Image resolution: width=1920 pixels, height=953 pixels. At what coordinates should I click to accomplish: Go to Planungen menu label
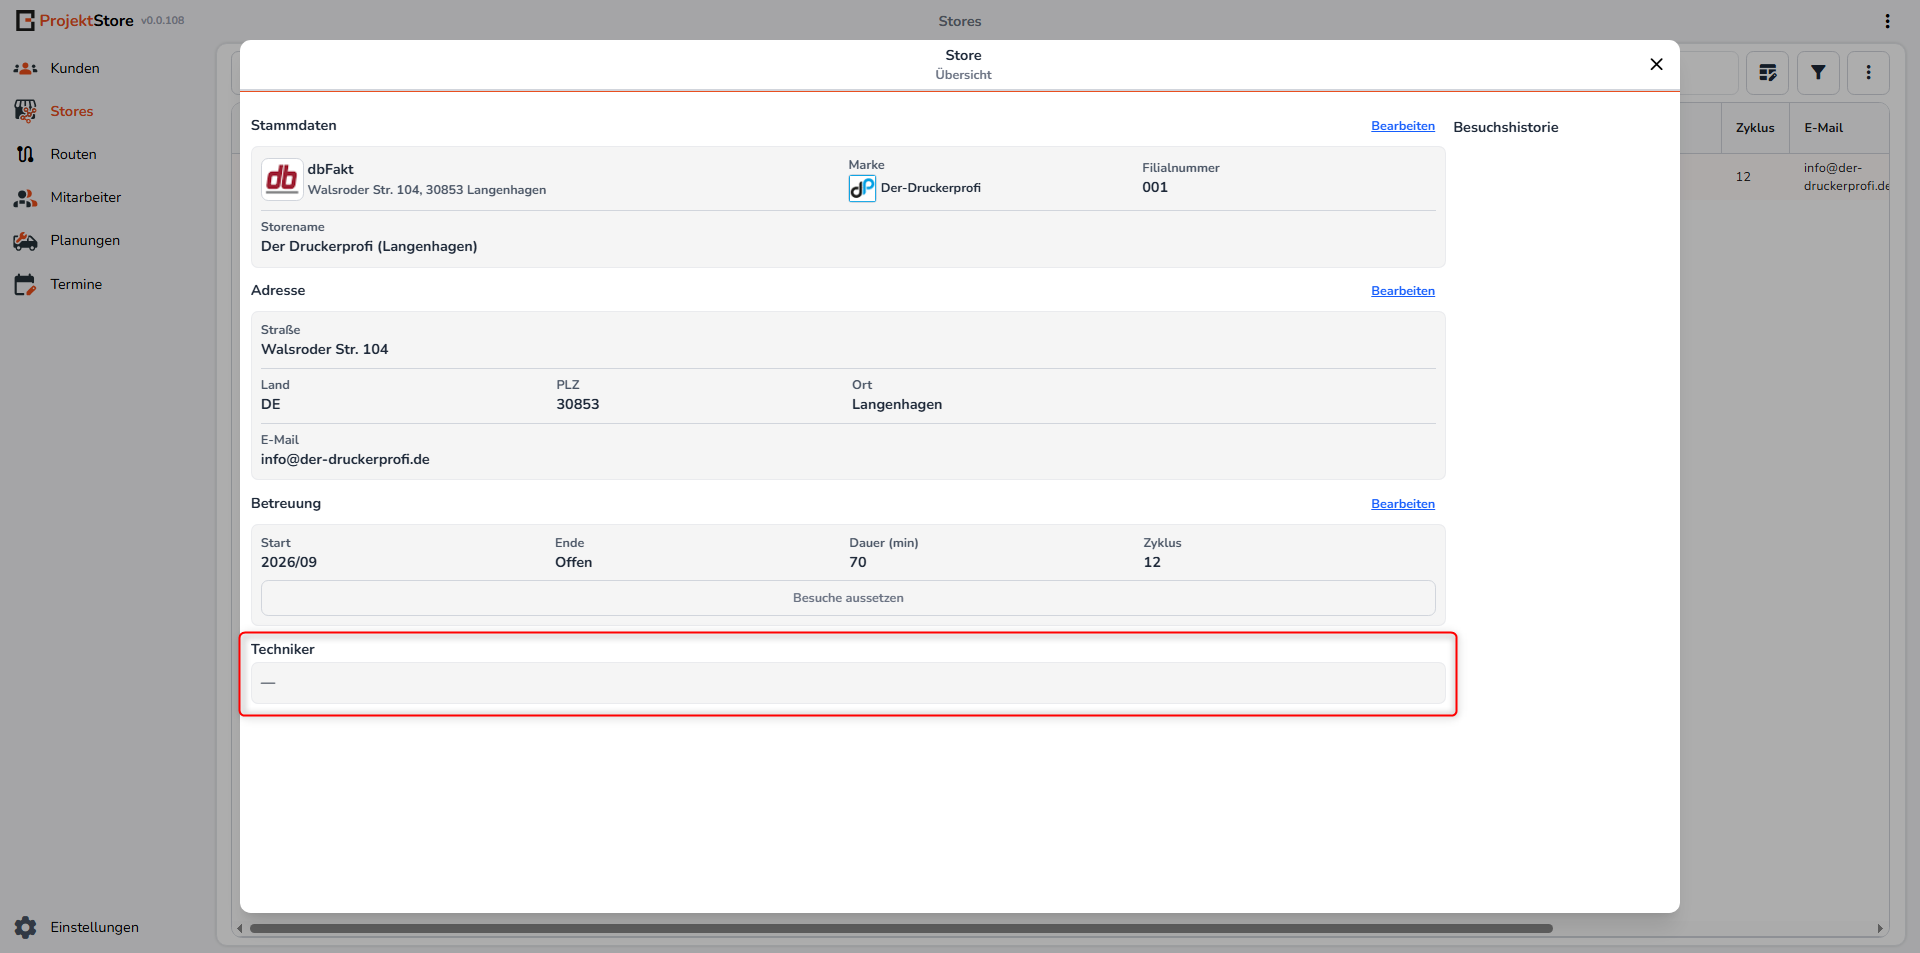85,240
